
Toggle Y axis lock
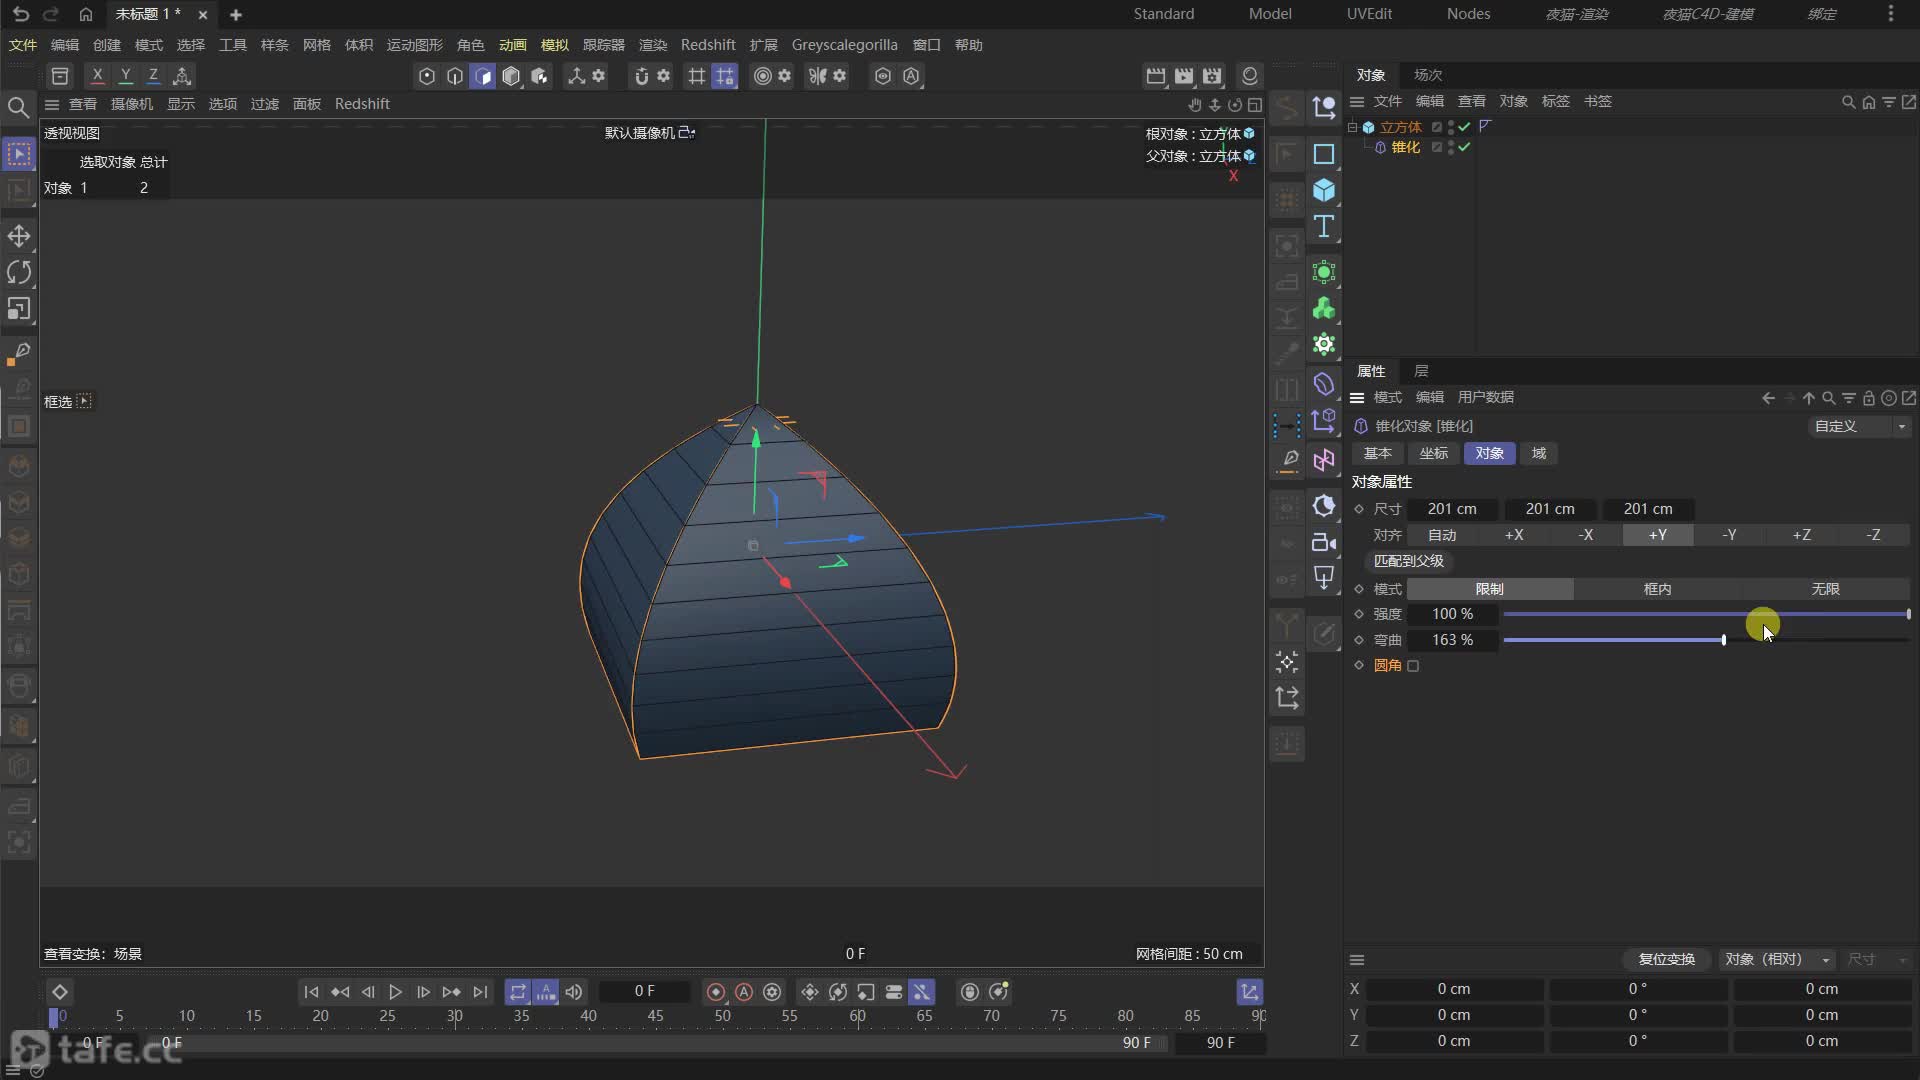point(125,76)
